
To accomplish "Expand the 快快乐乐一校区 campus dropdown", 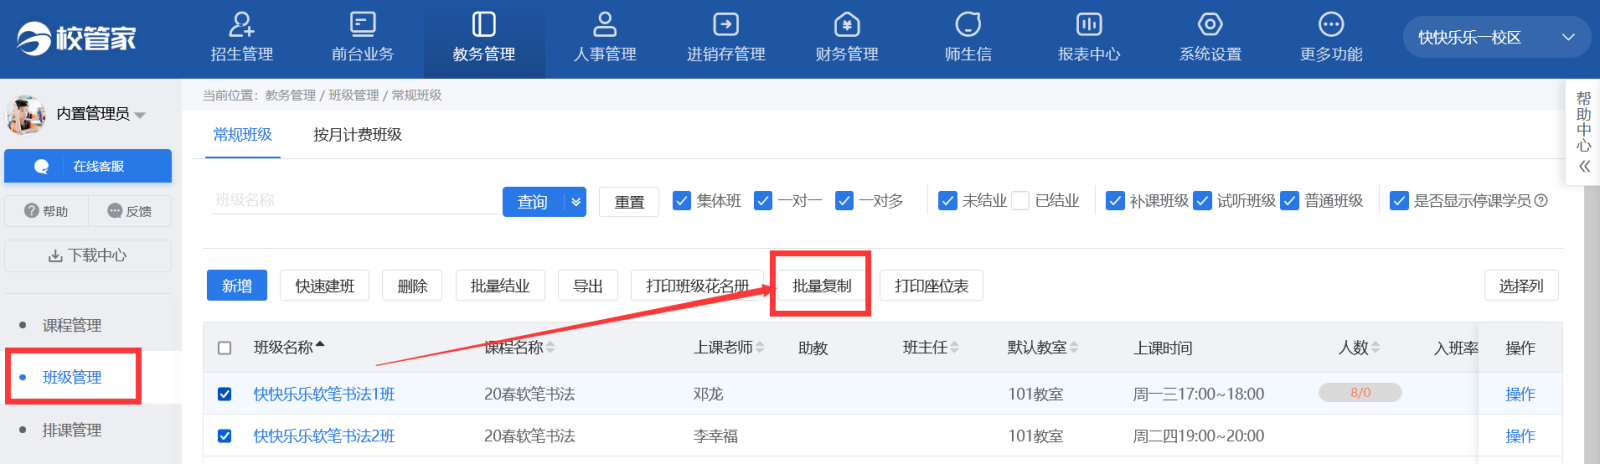I will (1567, 38).
